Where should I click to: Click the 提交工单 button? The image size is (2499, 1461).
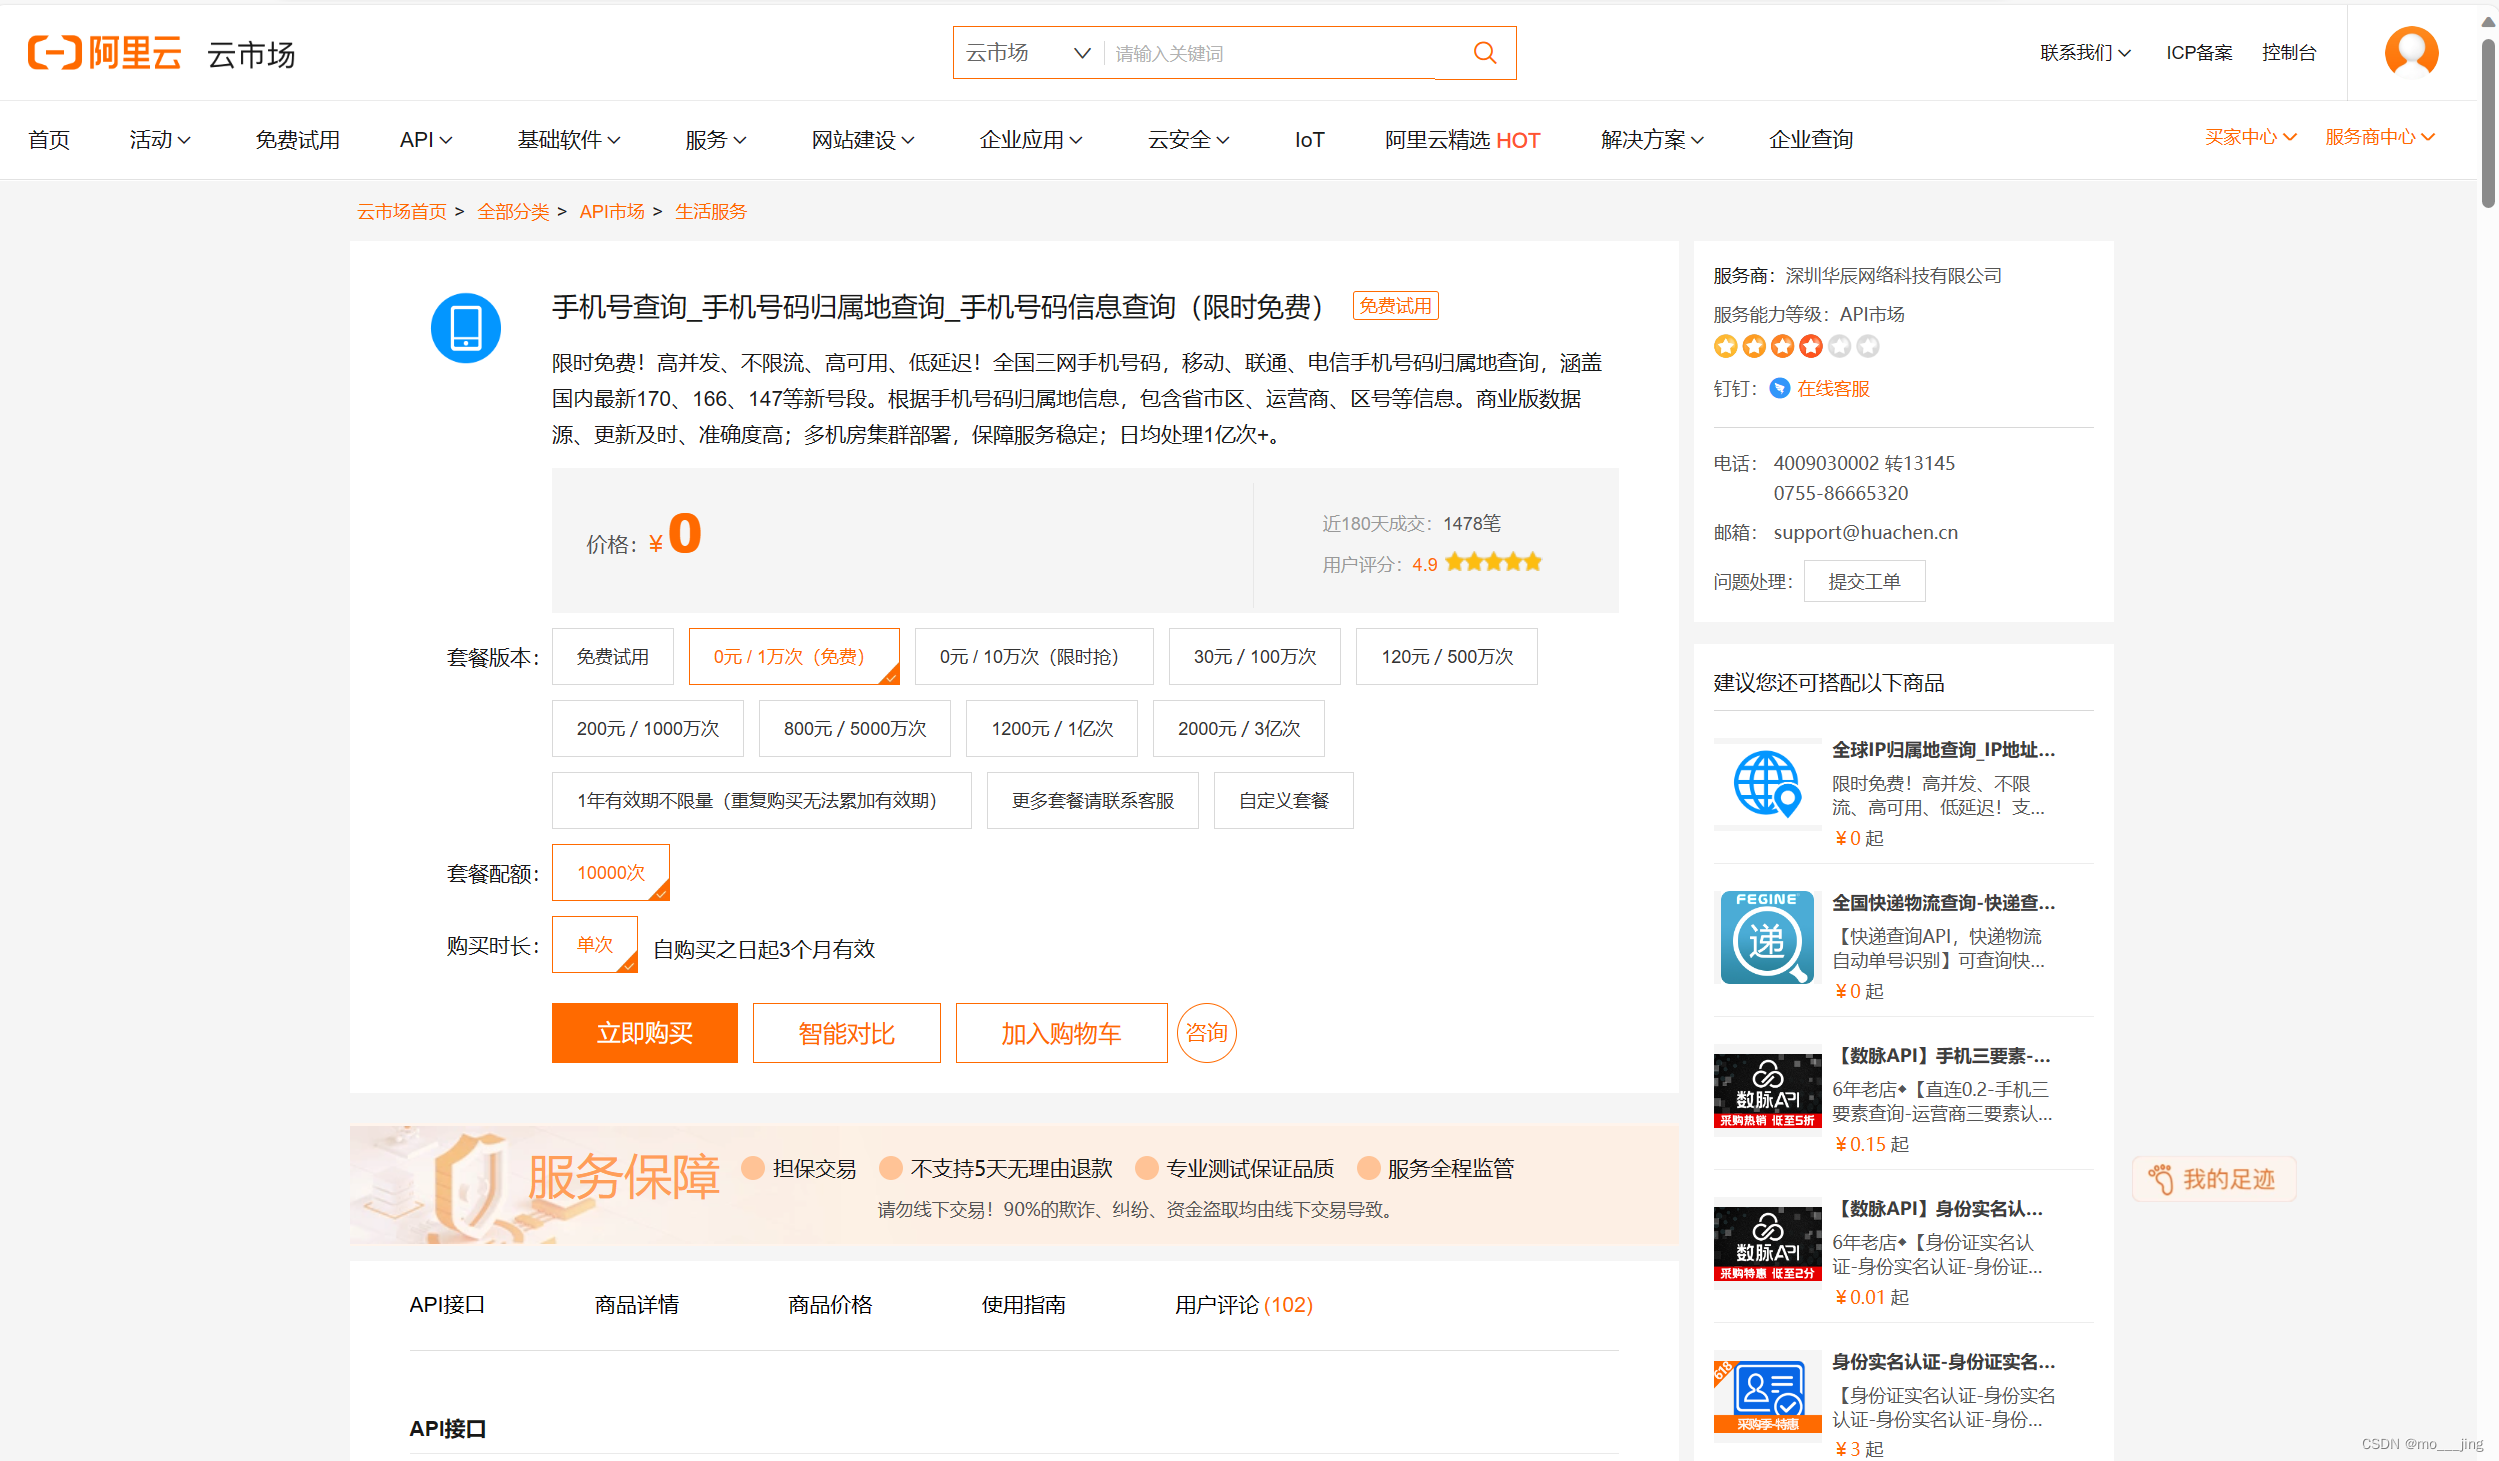coord(1863,582)
